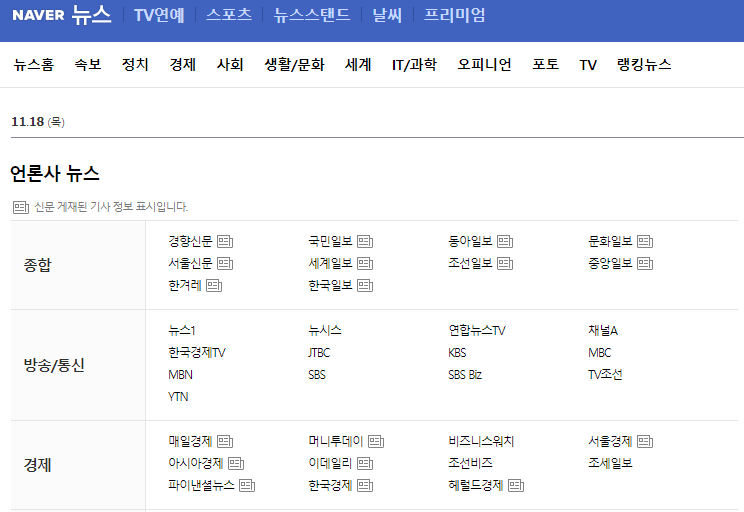Screen dimensions: 744x512
Task: Open JTBC news link
Action: [319, 353]
